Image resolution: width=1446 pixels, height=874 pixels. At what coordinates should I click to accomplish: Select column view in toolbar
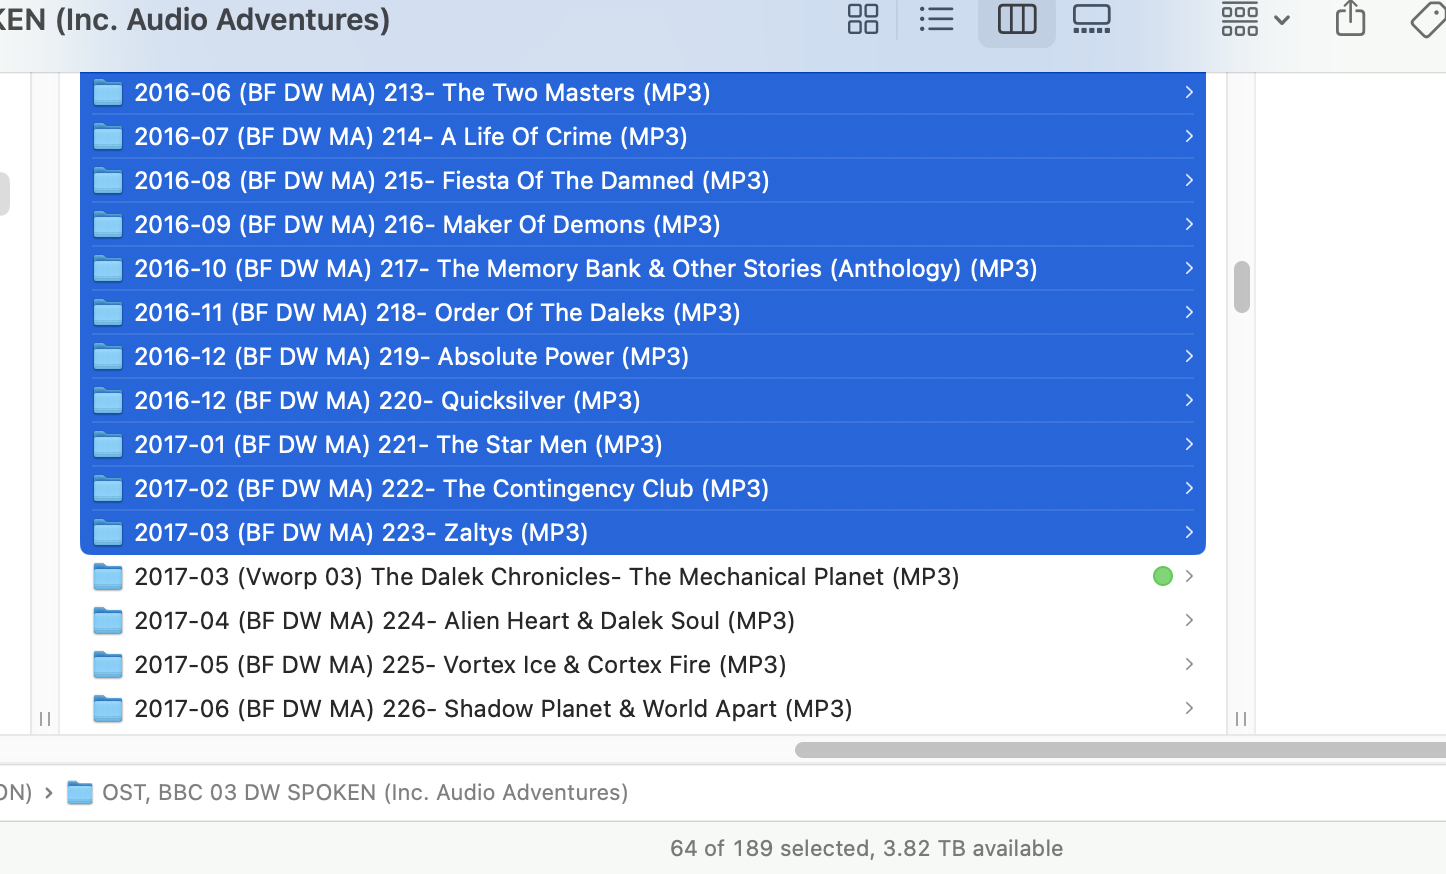1016,19
